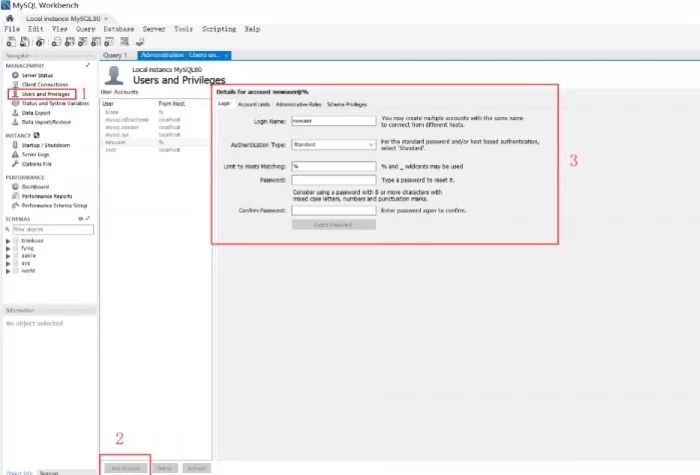Search table data toolbar icon

coord(125,42)
